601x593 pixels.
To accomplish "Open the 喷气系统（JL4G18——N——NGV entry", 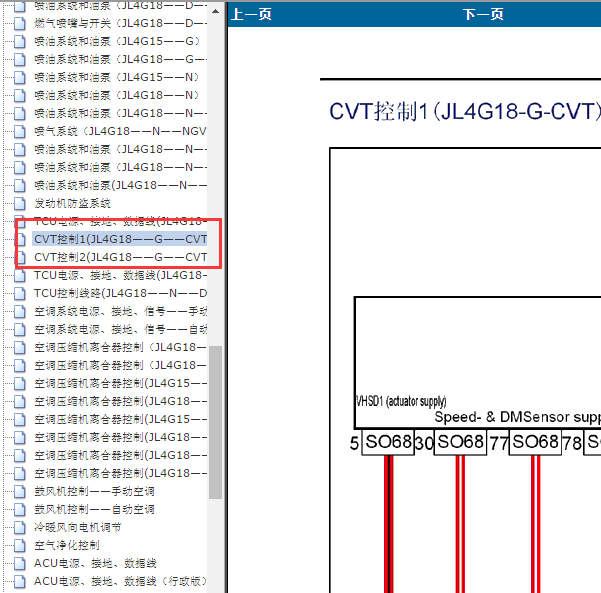I will [x=120, y=131].
